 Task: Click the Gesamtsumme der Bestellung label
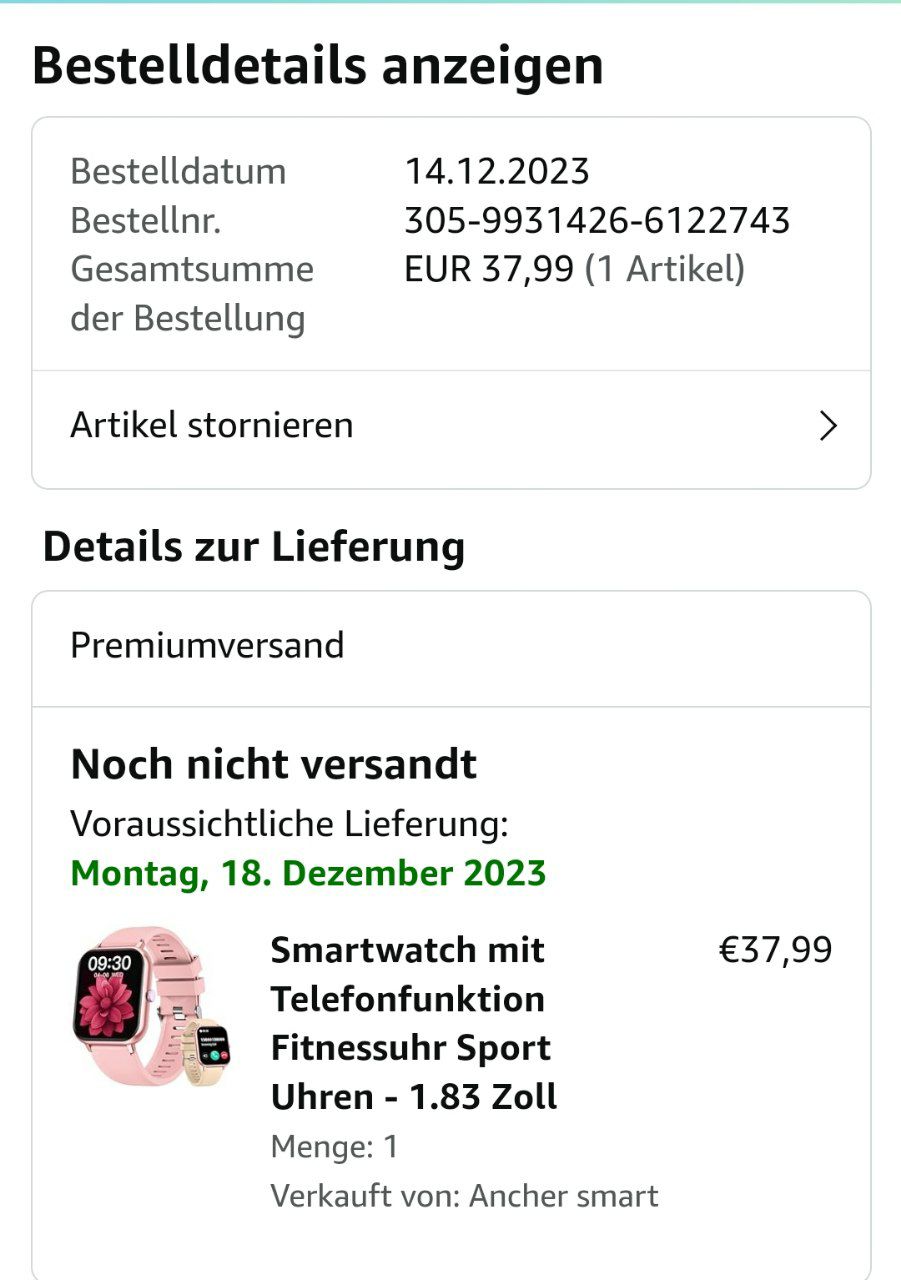pos(192,294)
